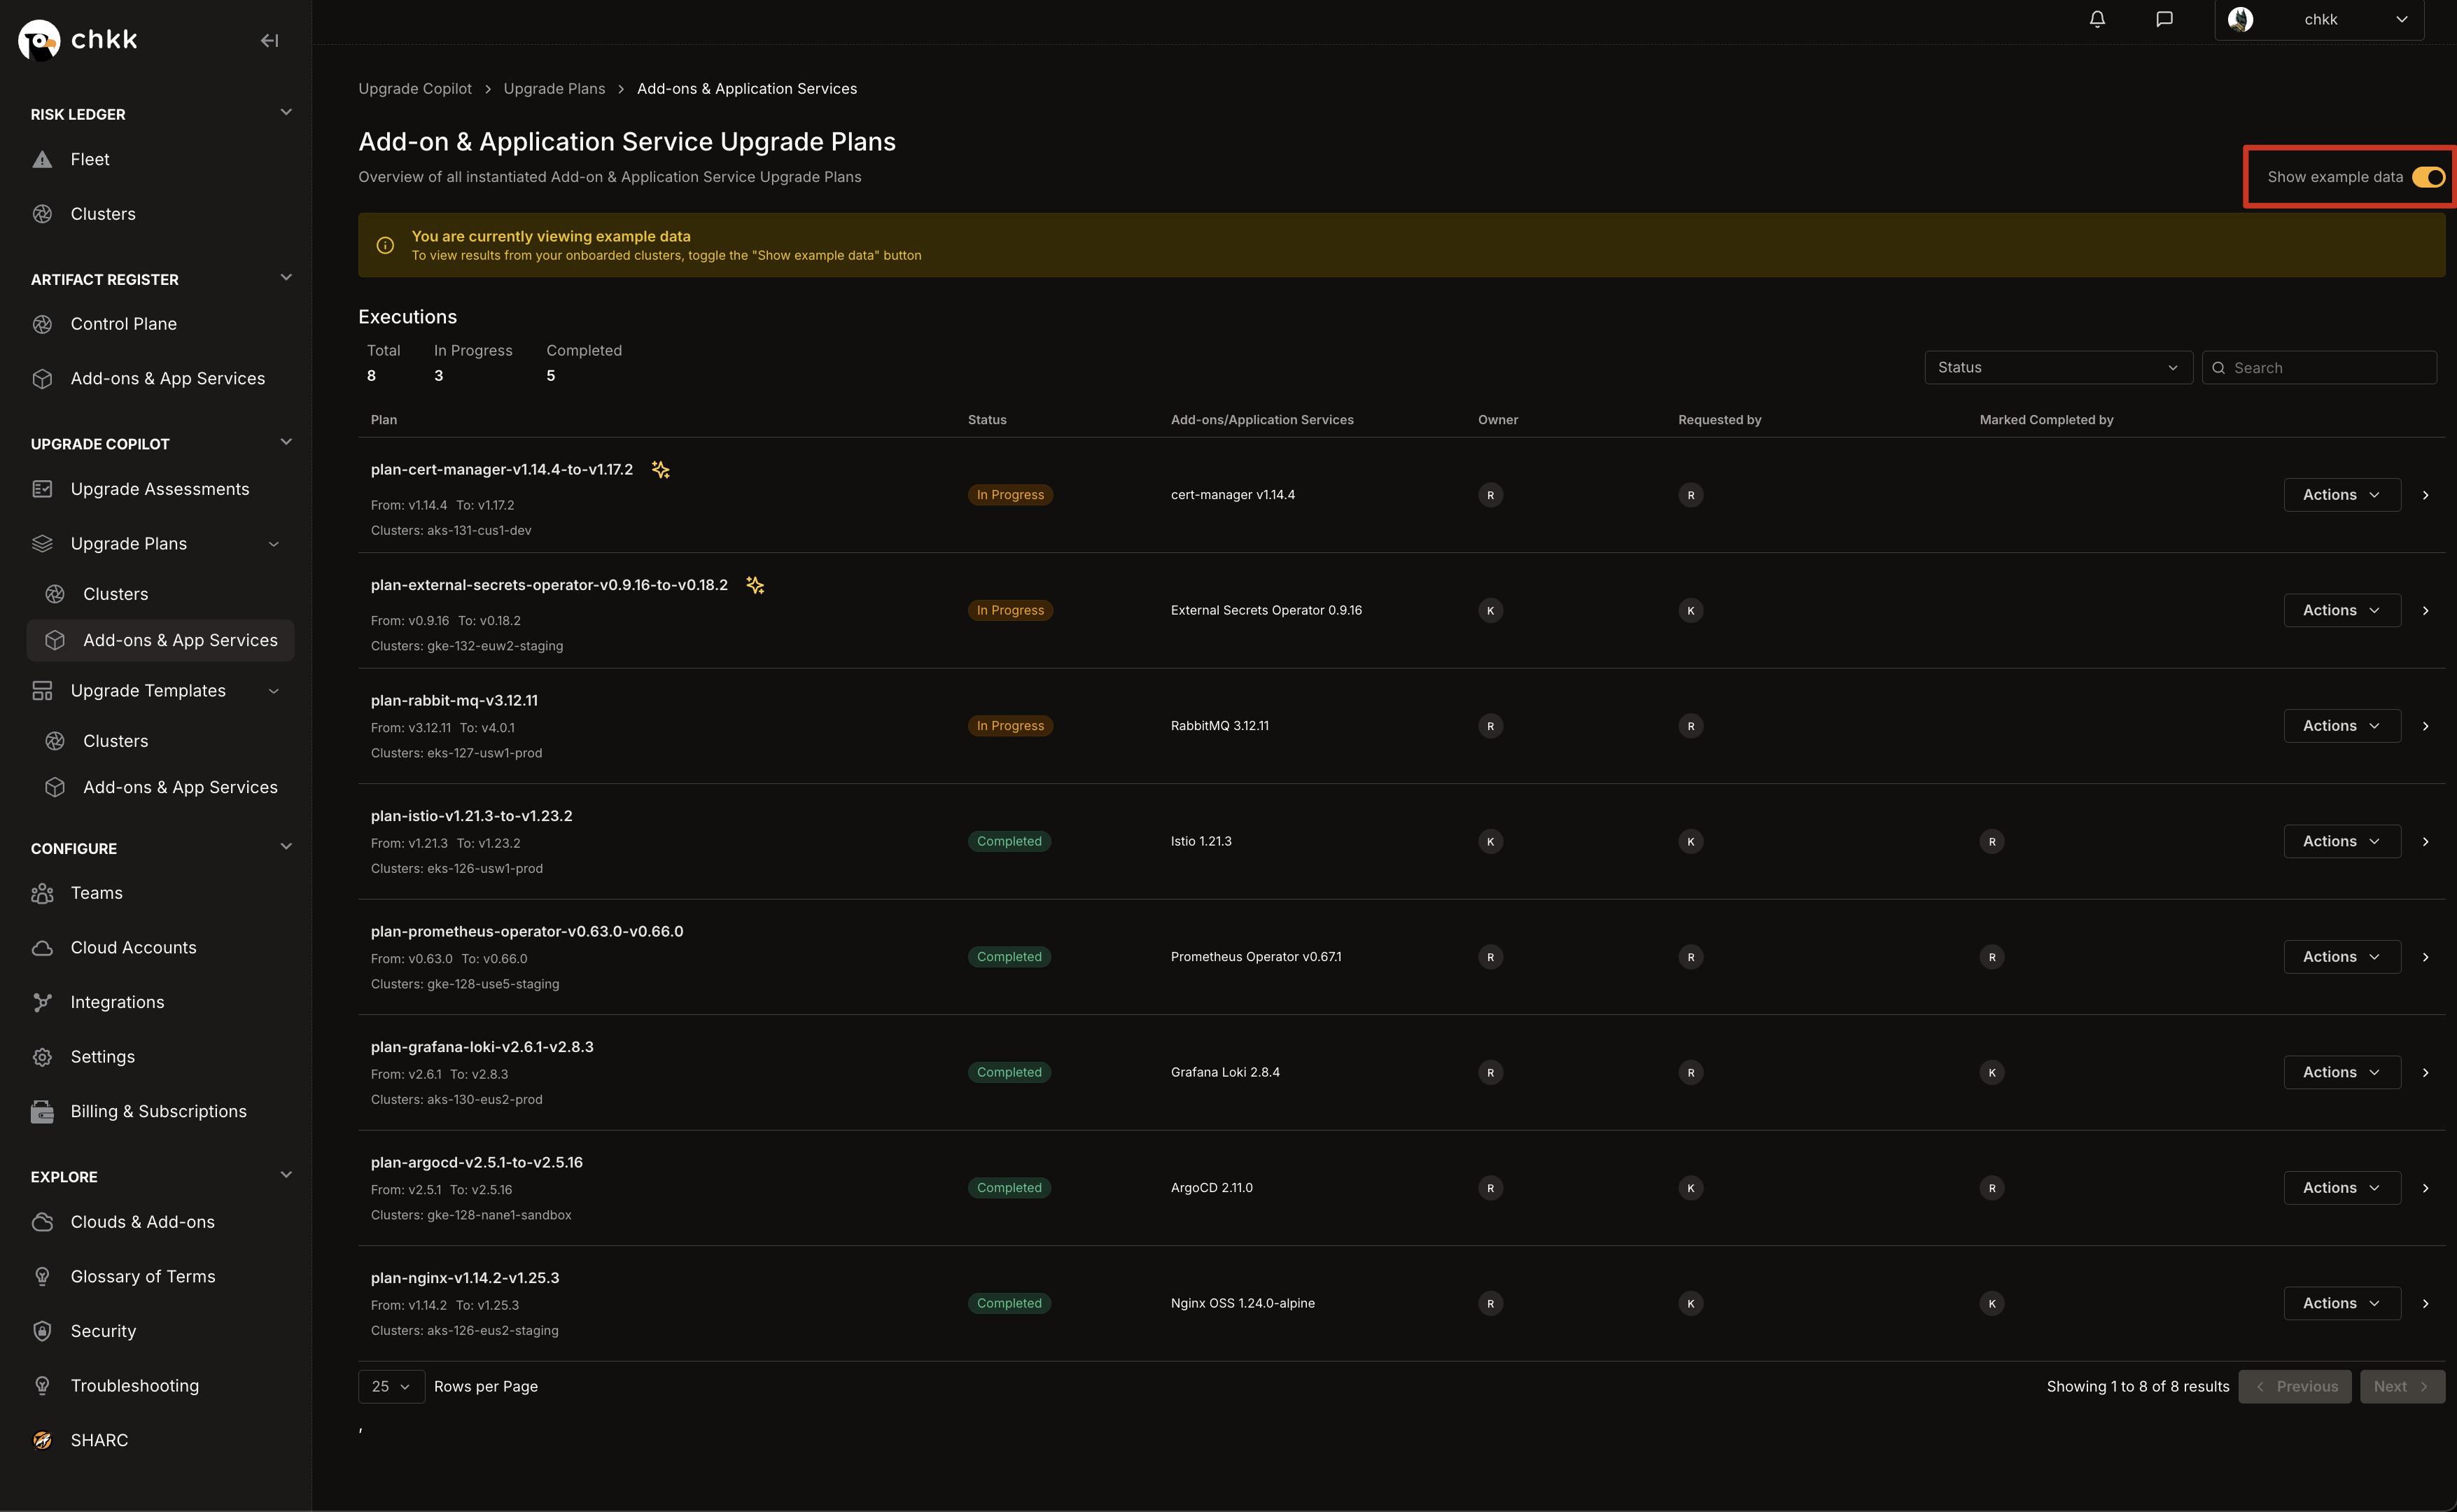Collapse the RISK LEDGER section
The image size is (2457, 1512).
coord(286,113)
